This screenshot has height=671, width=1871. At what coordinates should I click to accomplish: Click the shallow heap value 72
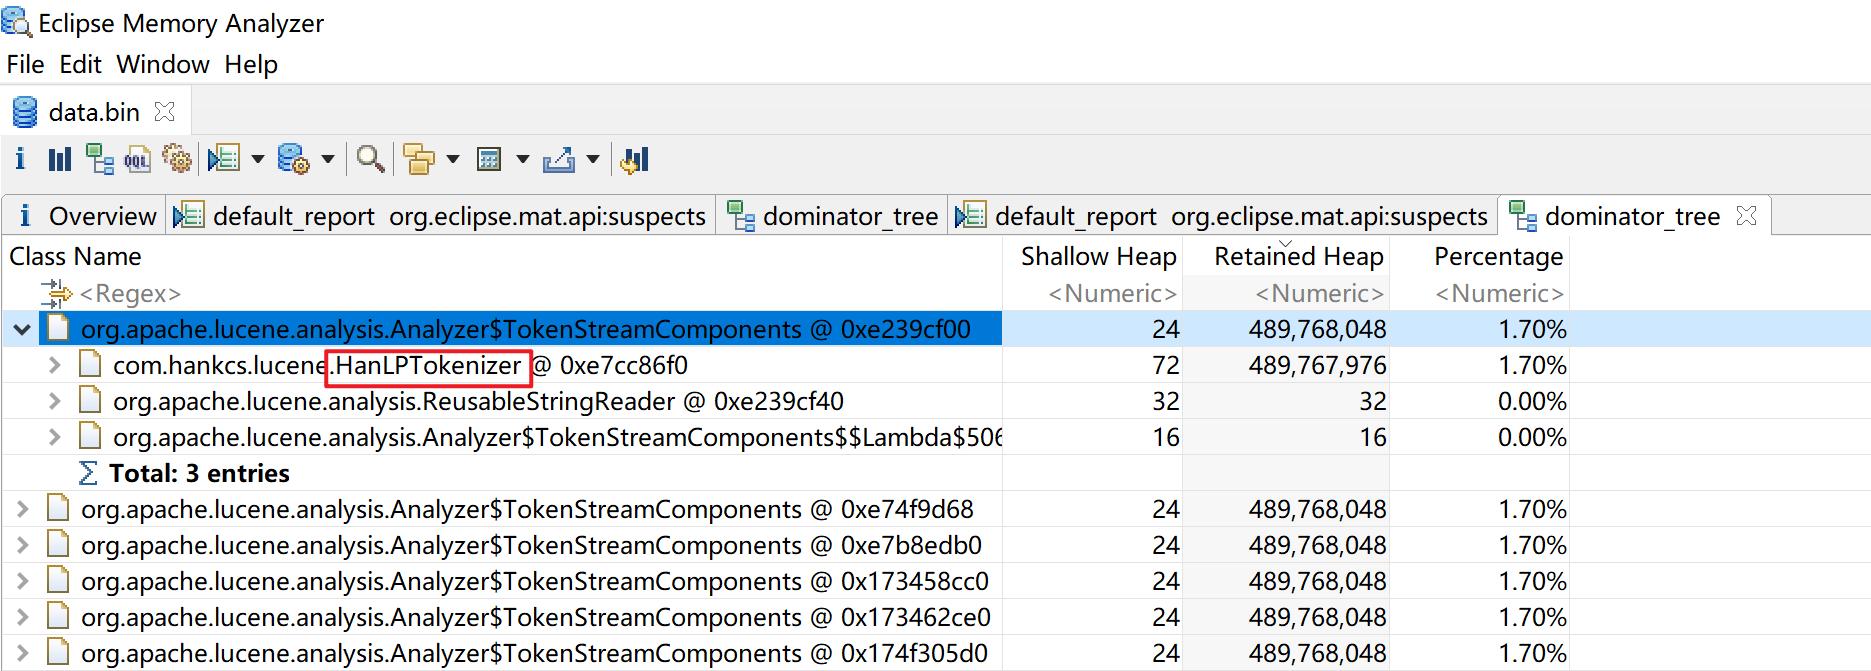pos(1166,366)
